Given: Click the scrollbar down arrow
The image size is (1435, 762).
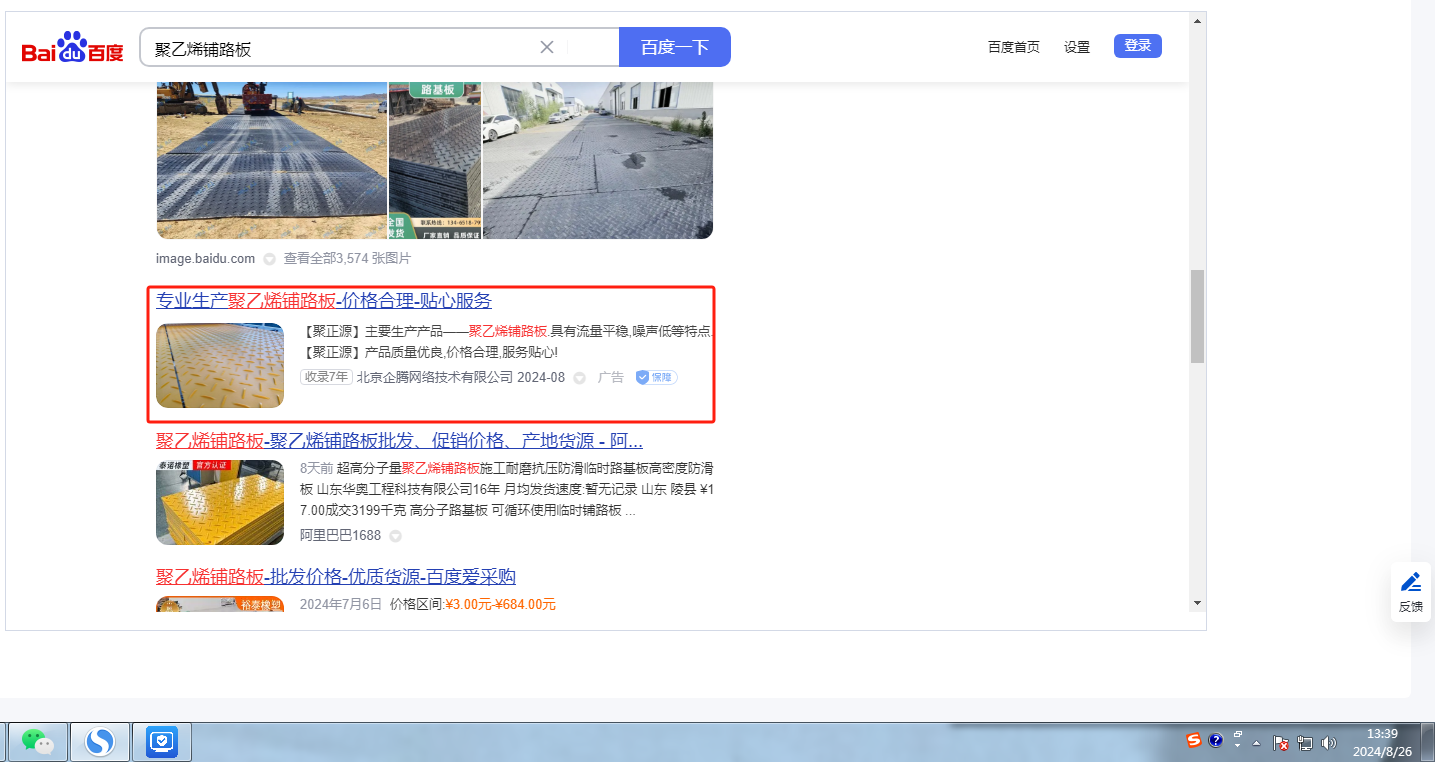Looking at the screenshot, I should pos(1197,603).
